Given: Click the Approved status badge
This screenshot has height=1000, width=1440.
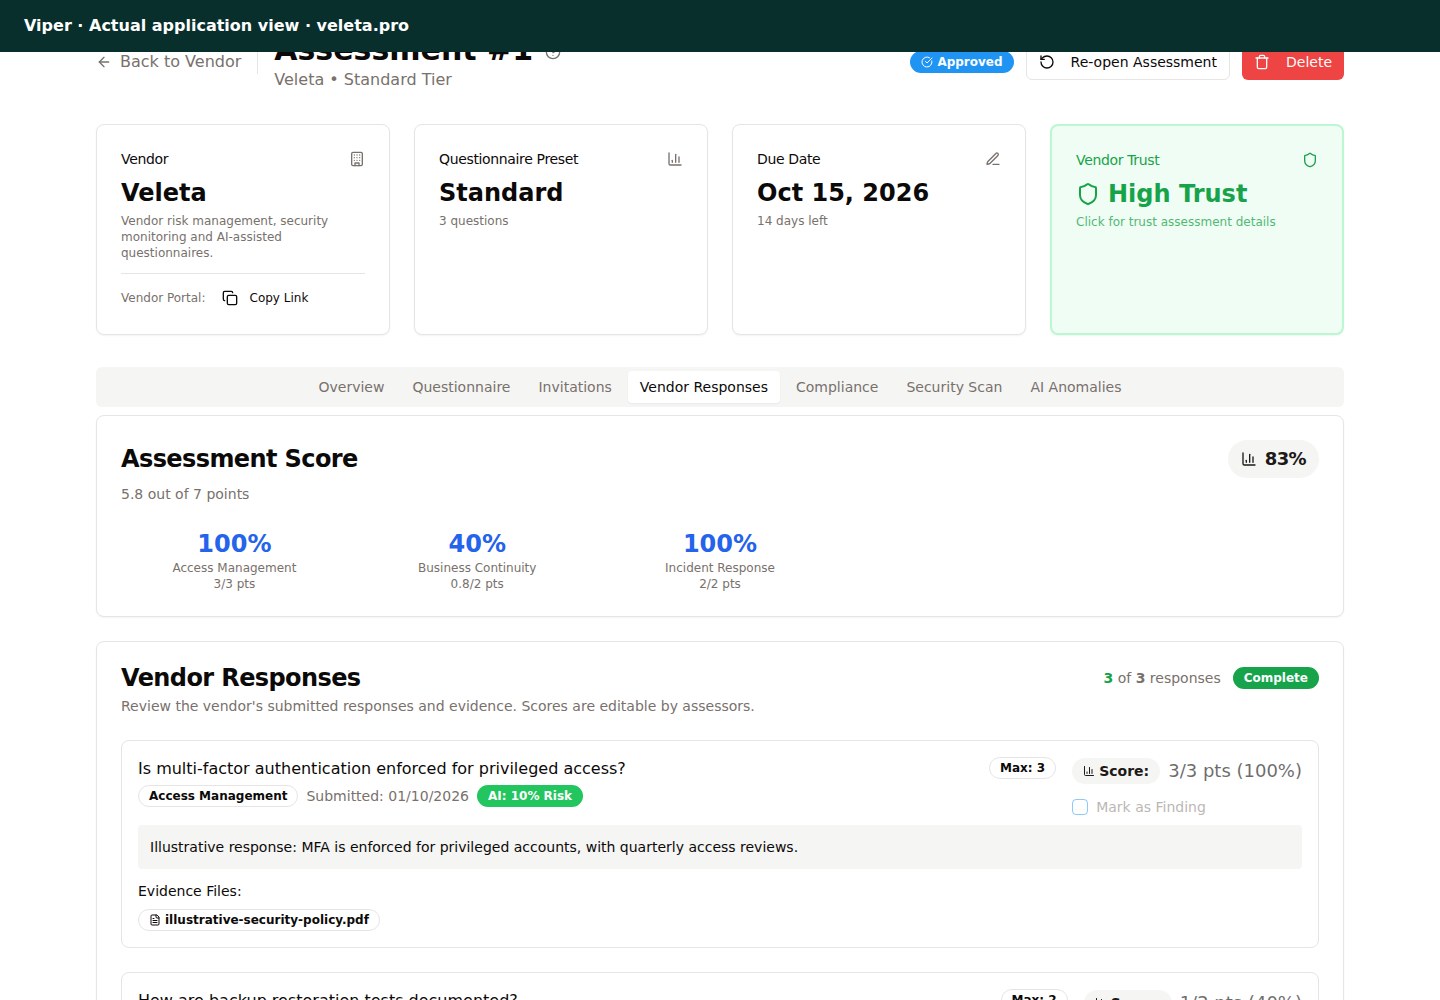Looking at the screenshot, I should coord(962,62).
